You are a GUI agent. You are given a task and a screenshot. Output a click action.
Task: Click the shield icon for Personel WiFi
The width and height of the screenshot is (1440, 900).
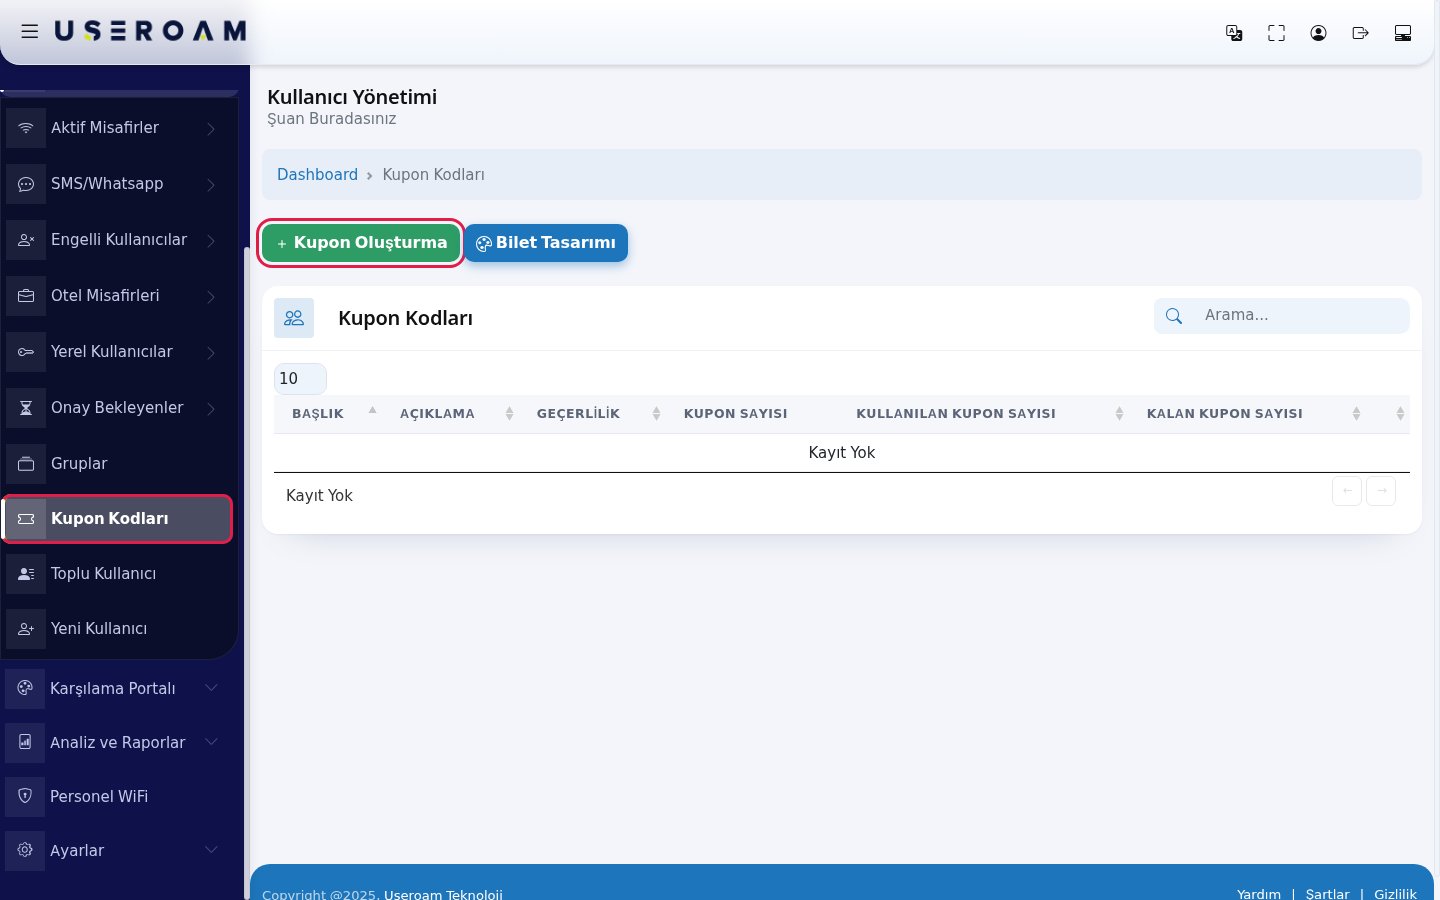pyautogui.click(x=25, y=797)
